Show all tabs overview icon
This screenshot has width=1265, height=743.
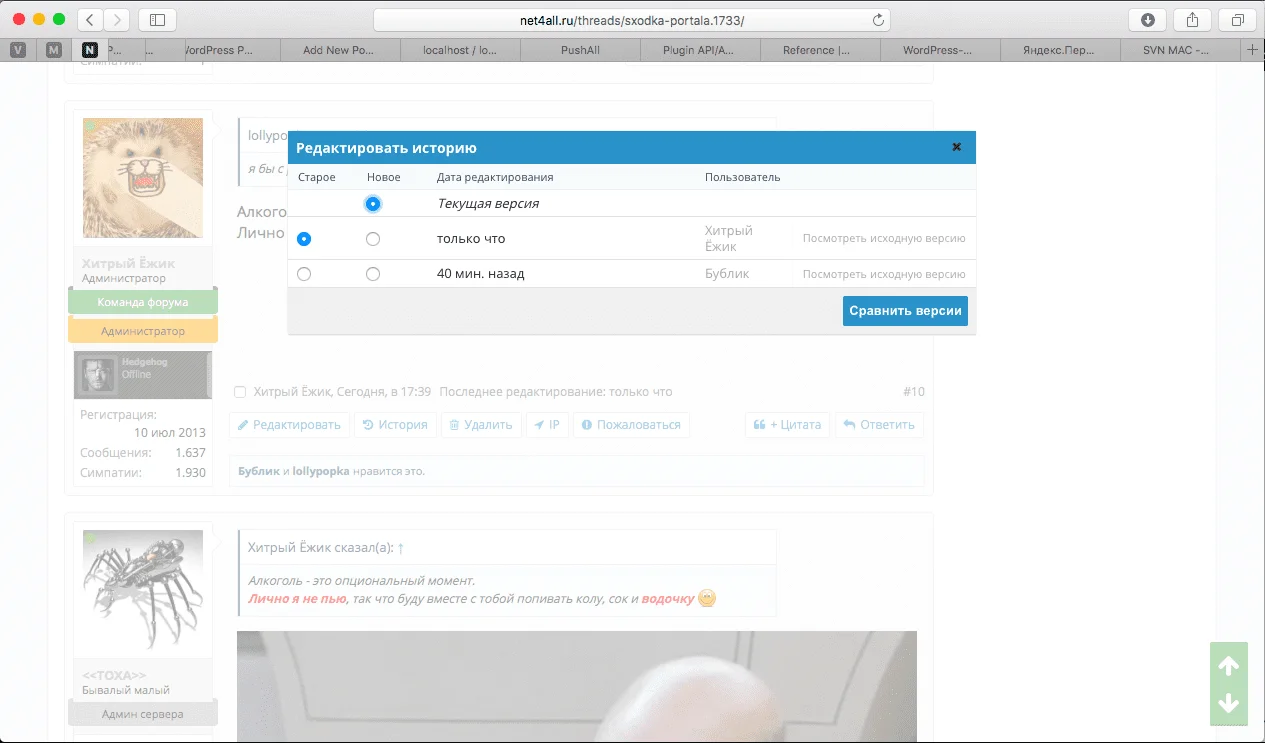(x=1237, y=20)
